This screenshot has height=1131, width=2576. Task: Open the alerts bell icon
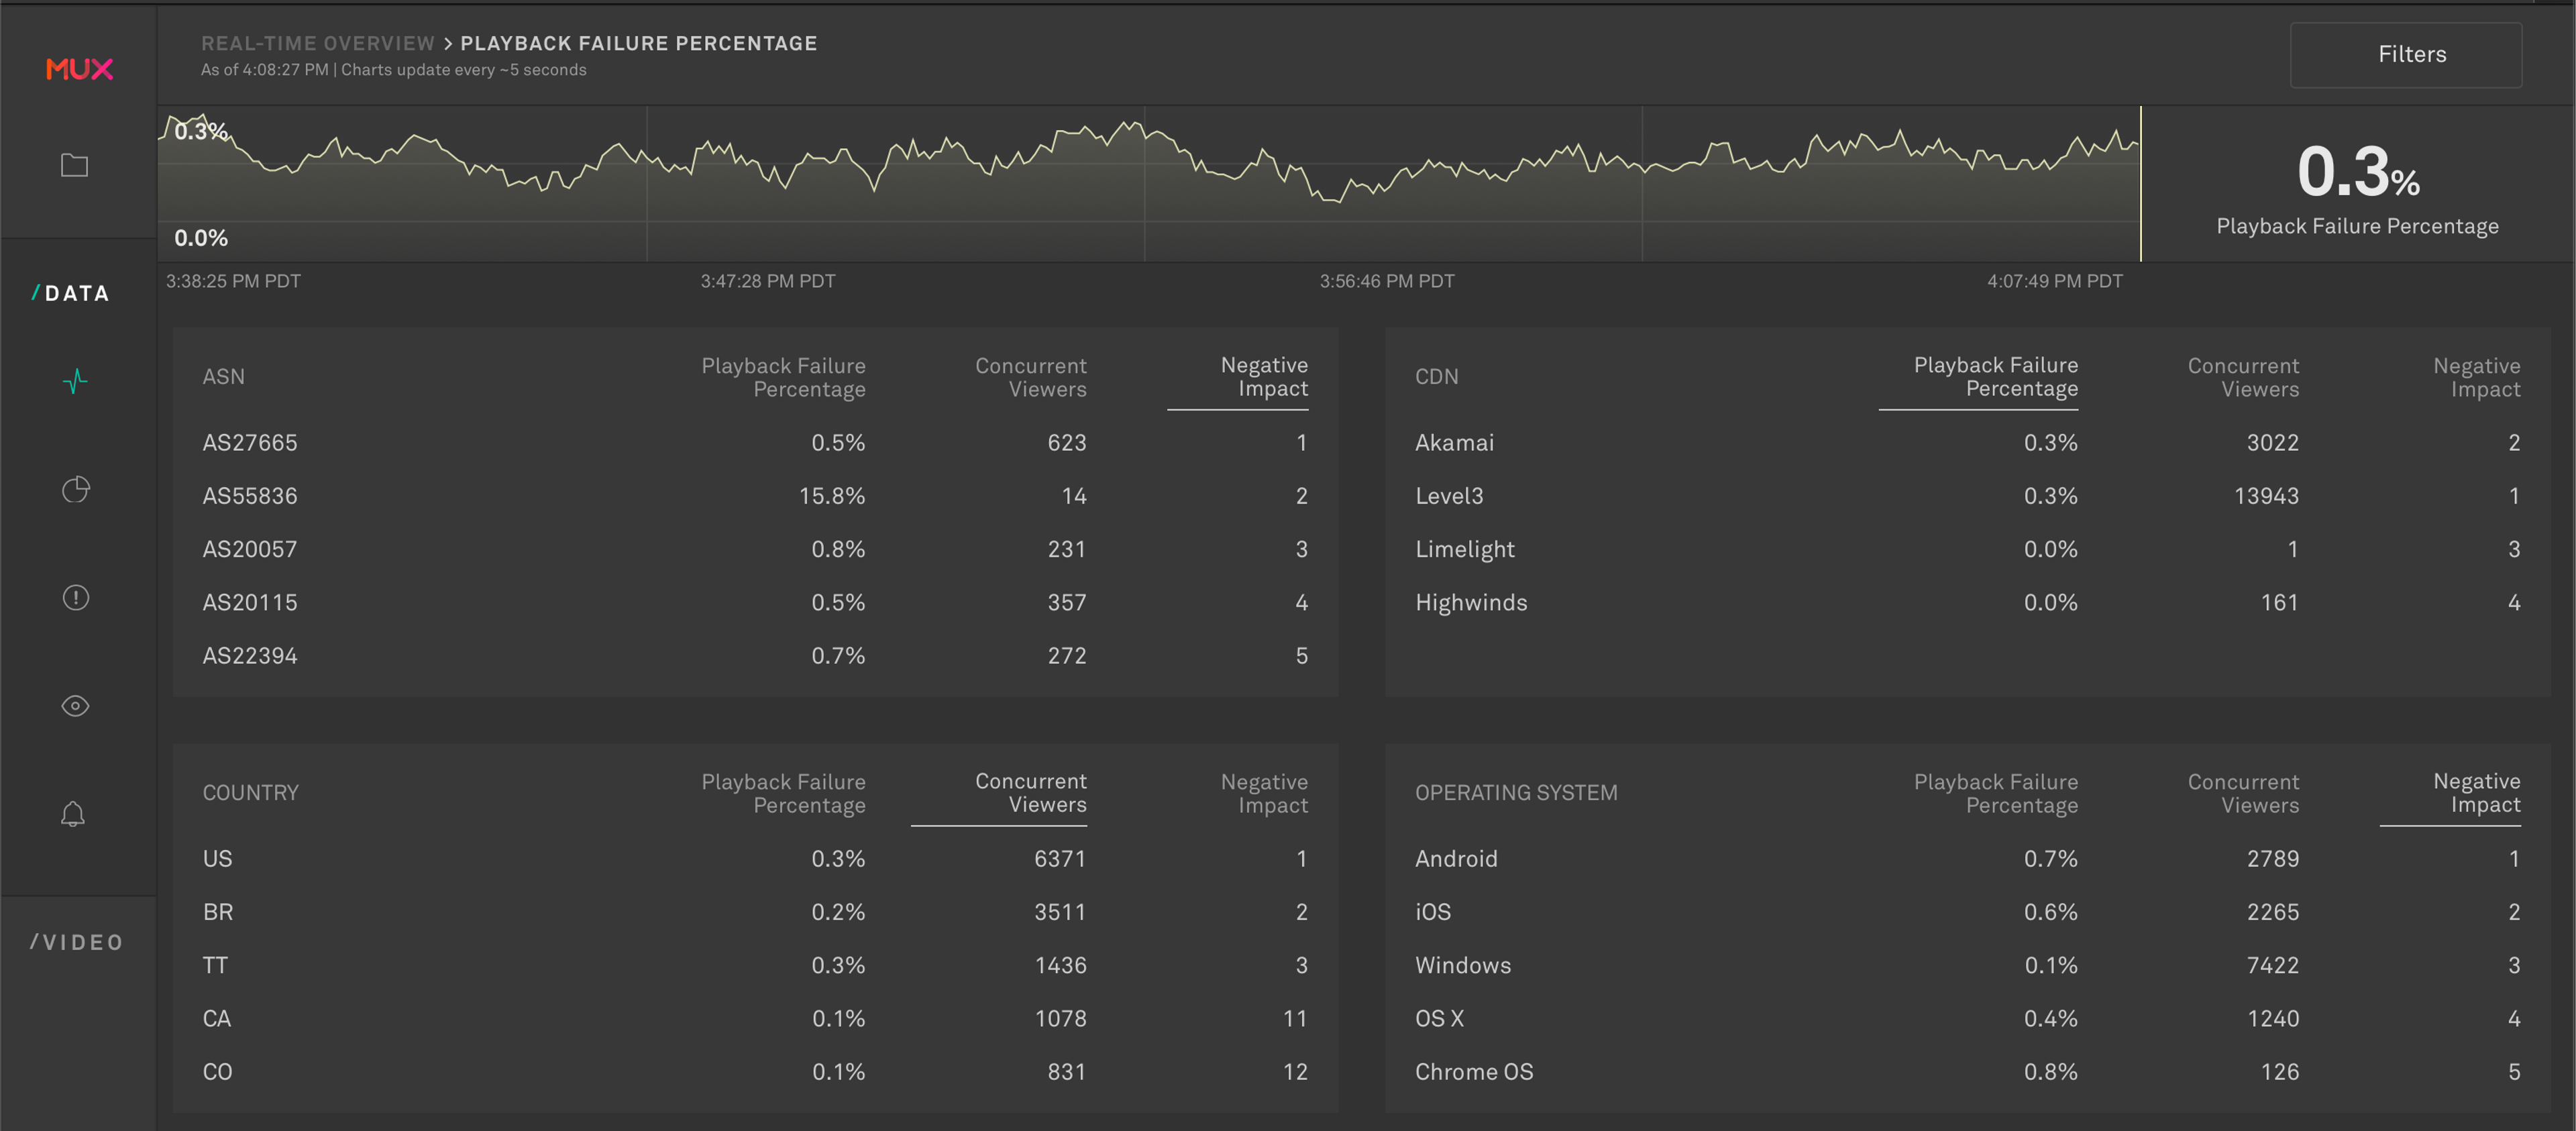tap(73, 814)
